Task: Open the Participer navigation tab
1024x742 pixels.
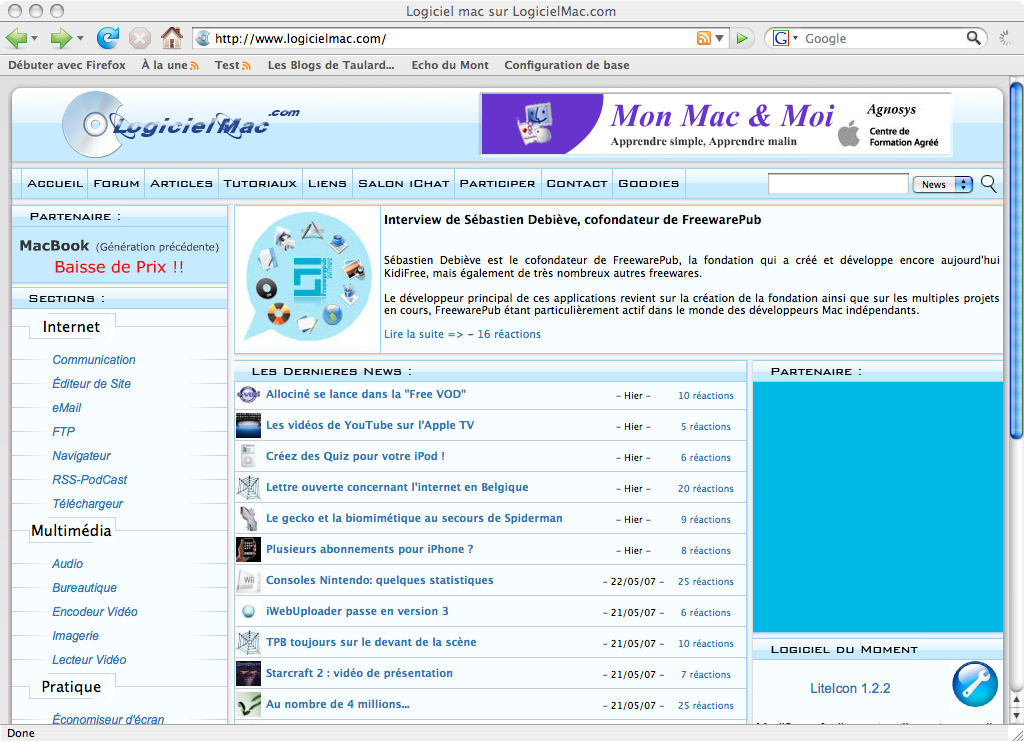Action: 497,184
